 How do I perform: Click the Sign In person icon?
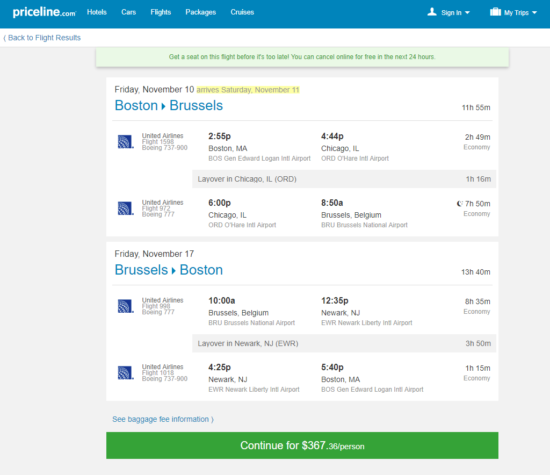pyautogui.click(x=432, y=12)
